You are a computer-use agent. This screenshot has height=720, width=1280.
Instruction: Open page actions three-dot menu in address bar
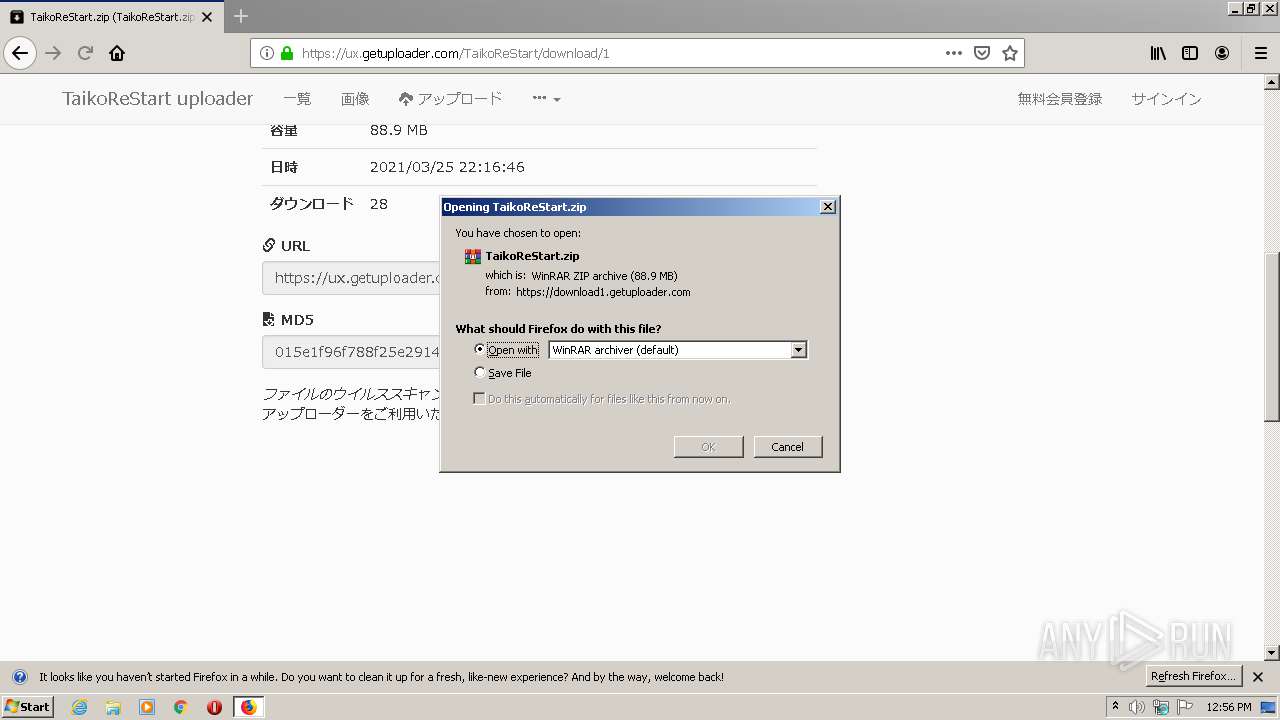click(954, 53)
